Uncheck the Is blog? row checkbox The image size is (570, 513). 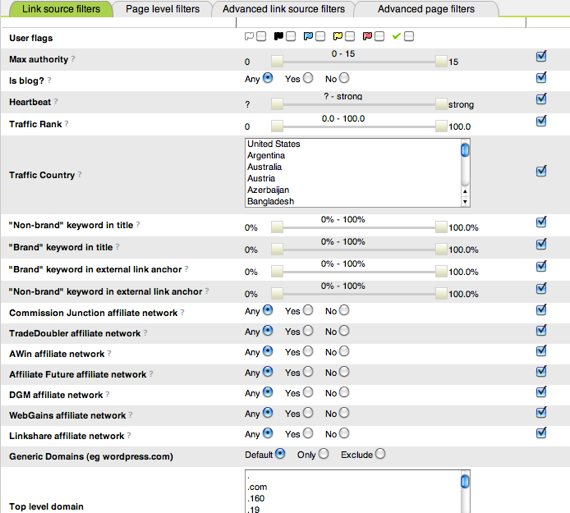[x=541, y=77]
